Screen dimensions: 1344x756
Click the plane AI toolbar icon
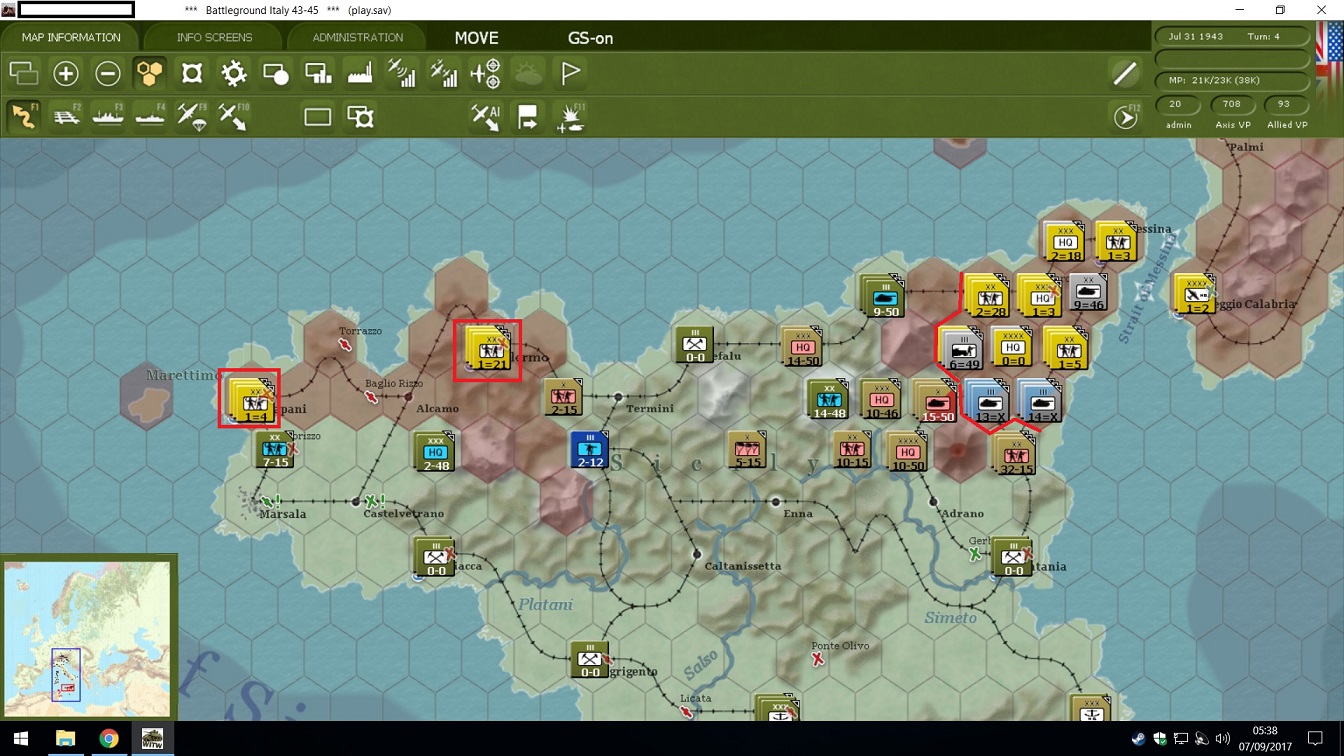486,117
